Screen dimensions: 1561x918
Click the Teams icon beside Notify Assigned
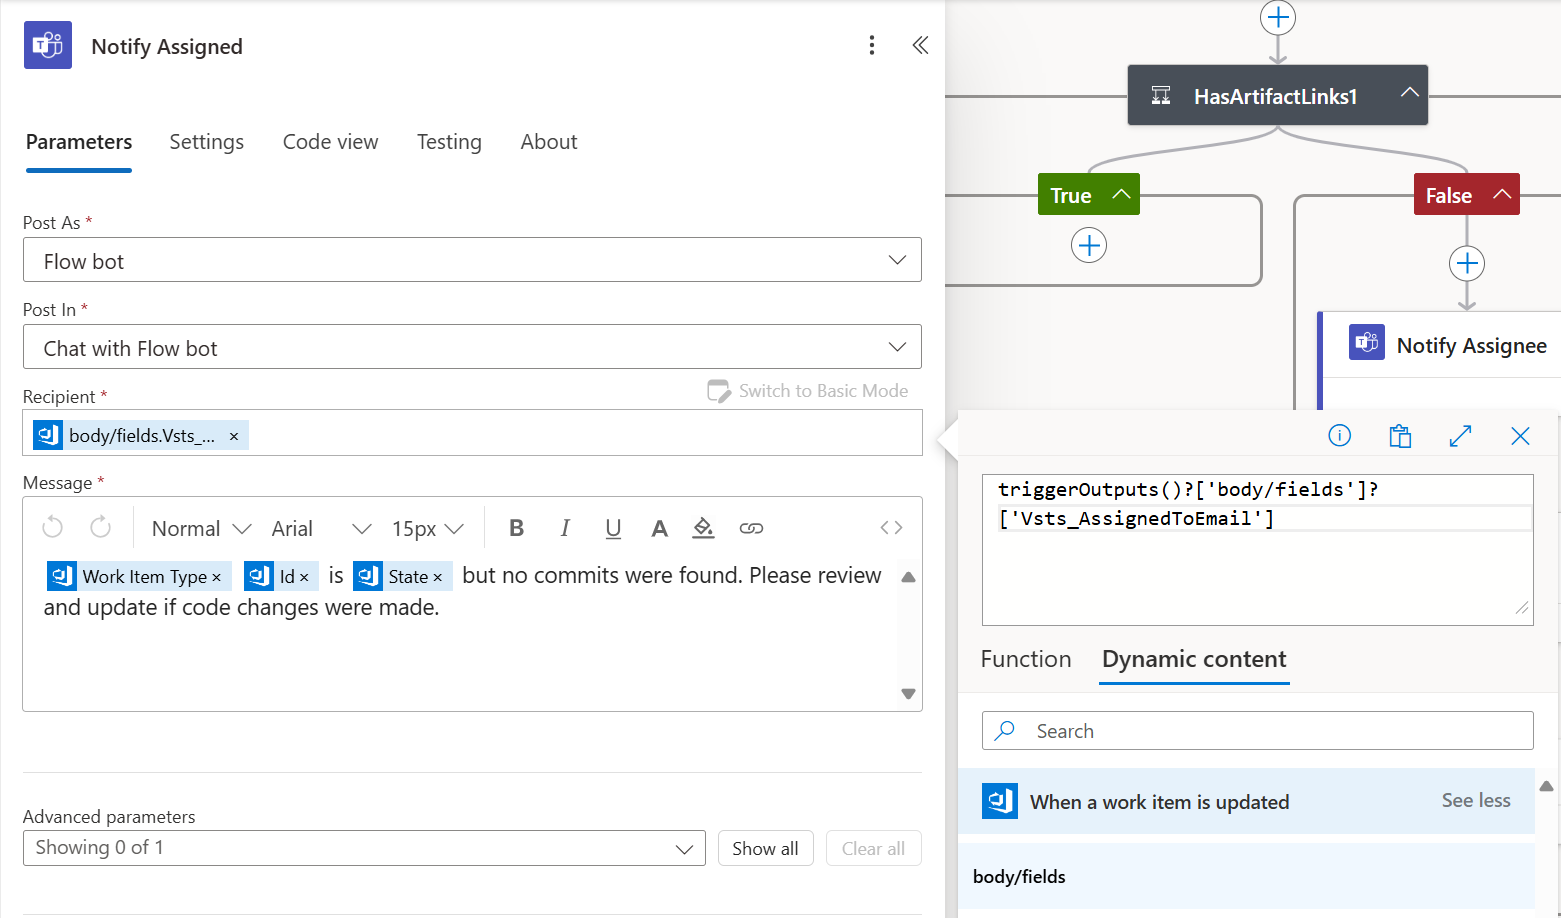pos(48,45)
